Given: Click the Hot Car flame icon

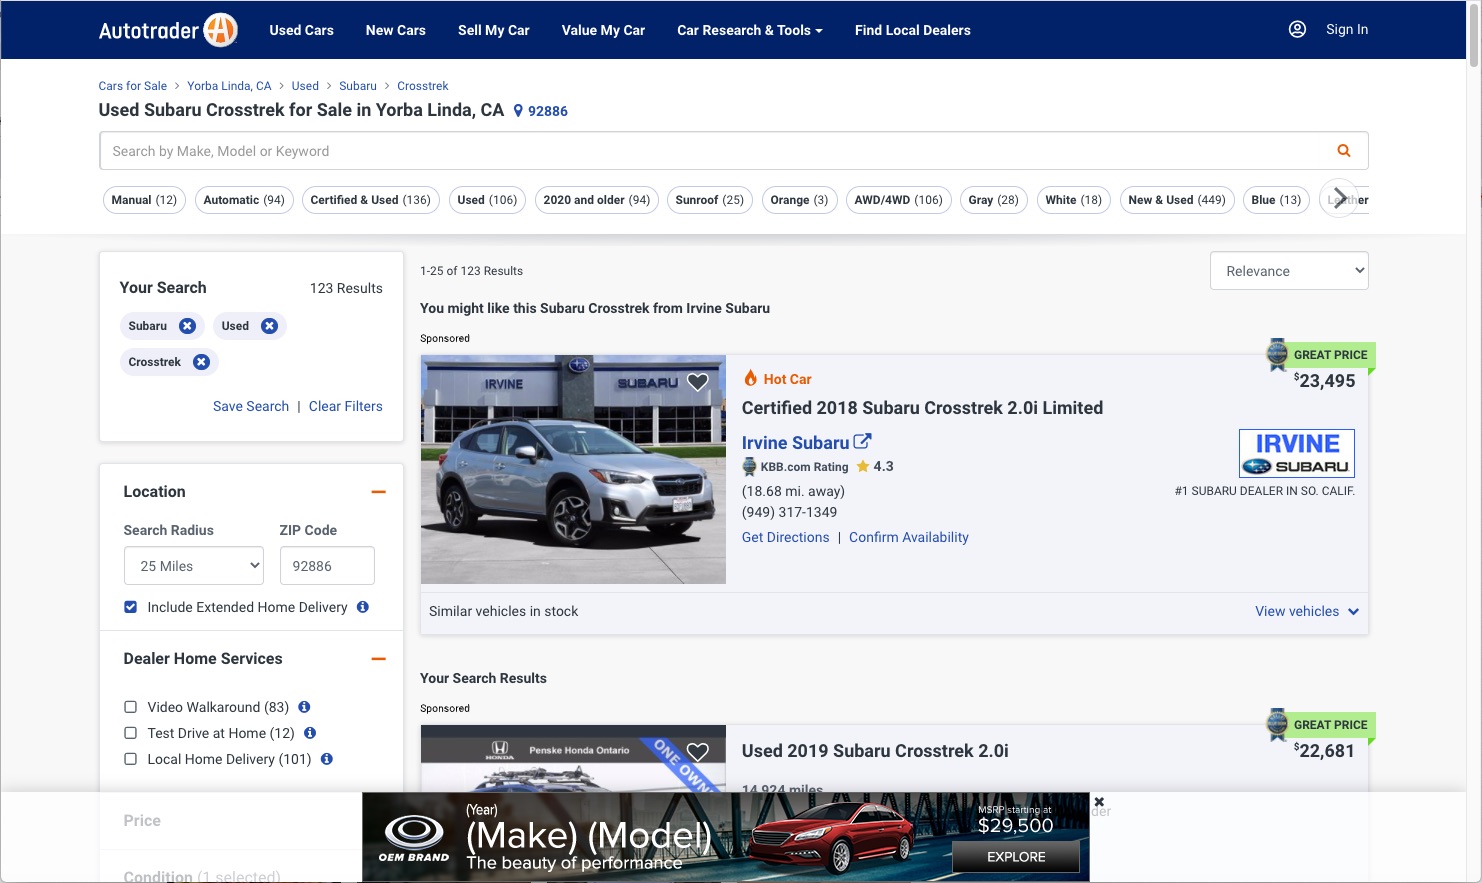Looking at the screenshot, I should click(x=750, y=378).
